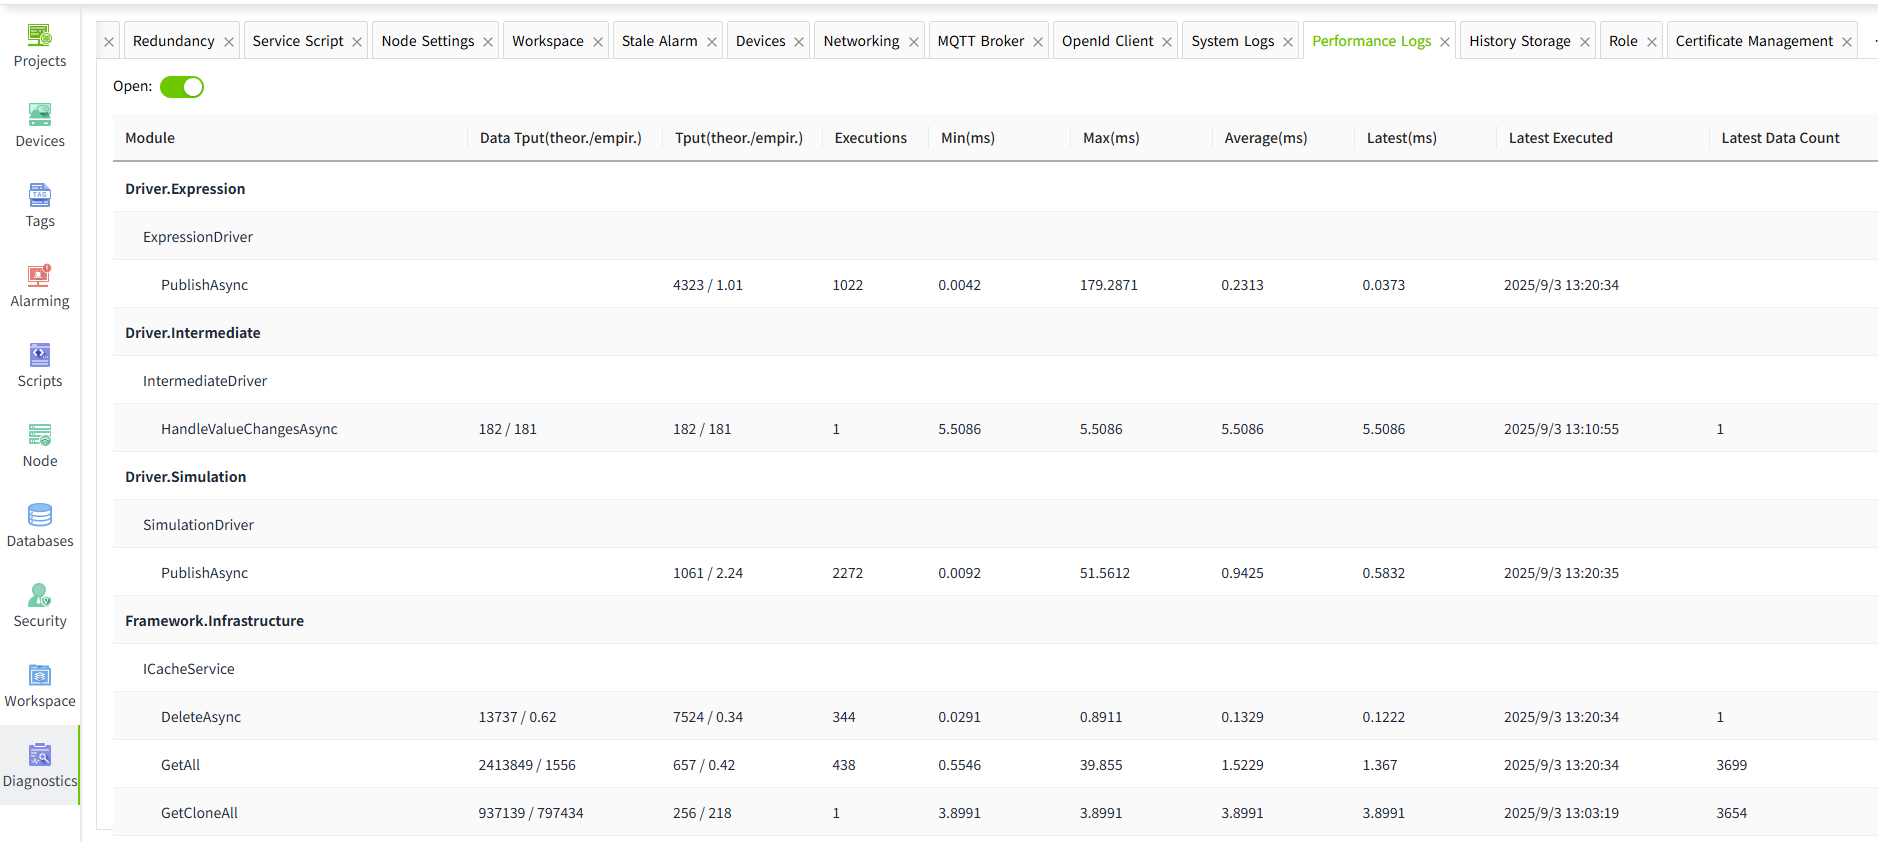The height and width of the screenshot is (842, 1878).
Task: Open the Tags section icon
Action: point(40,196)
